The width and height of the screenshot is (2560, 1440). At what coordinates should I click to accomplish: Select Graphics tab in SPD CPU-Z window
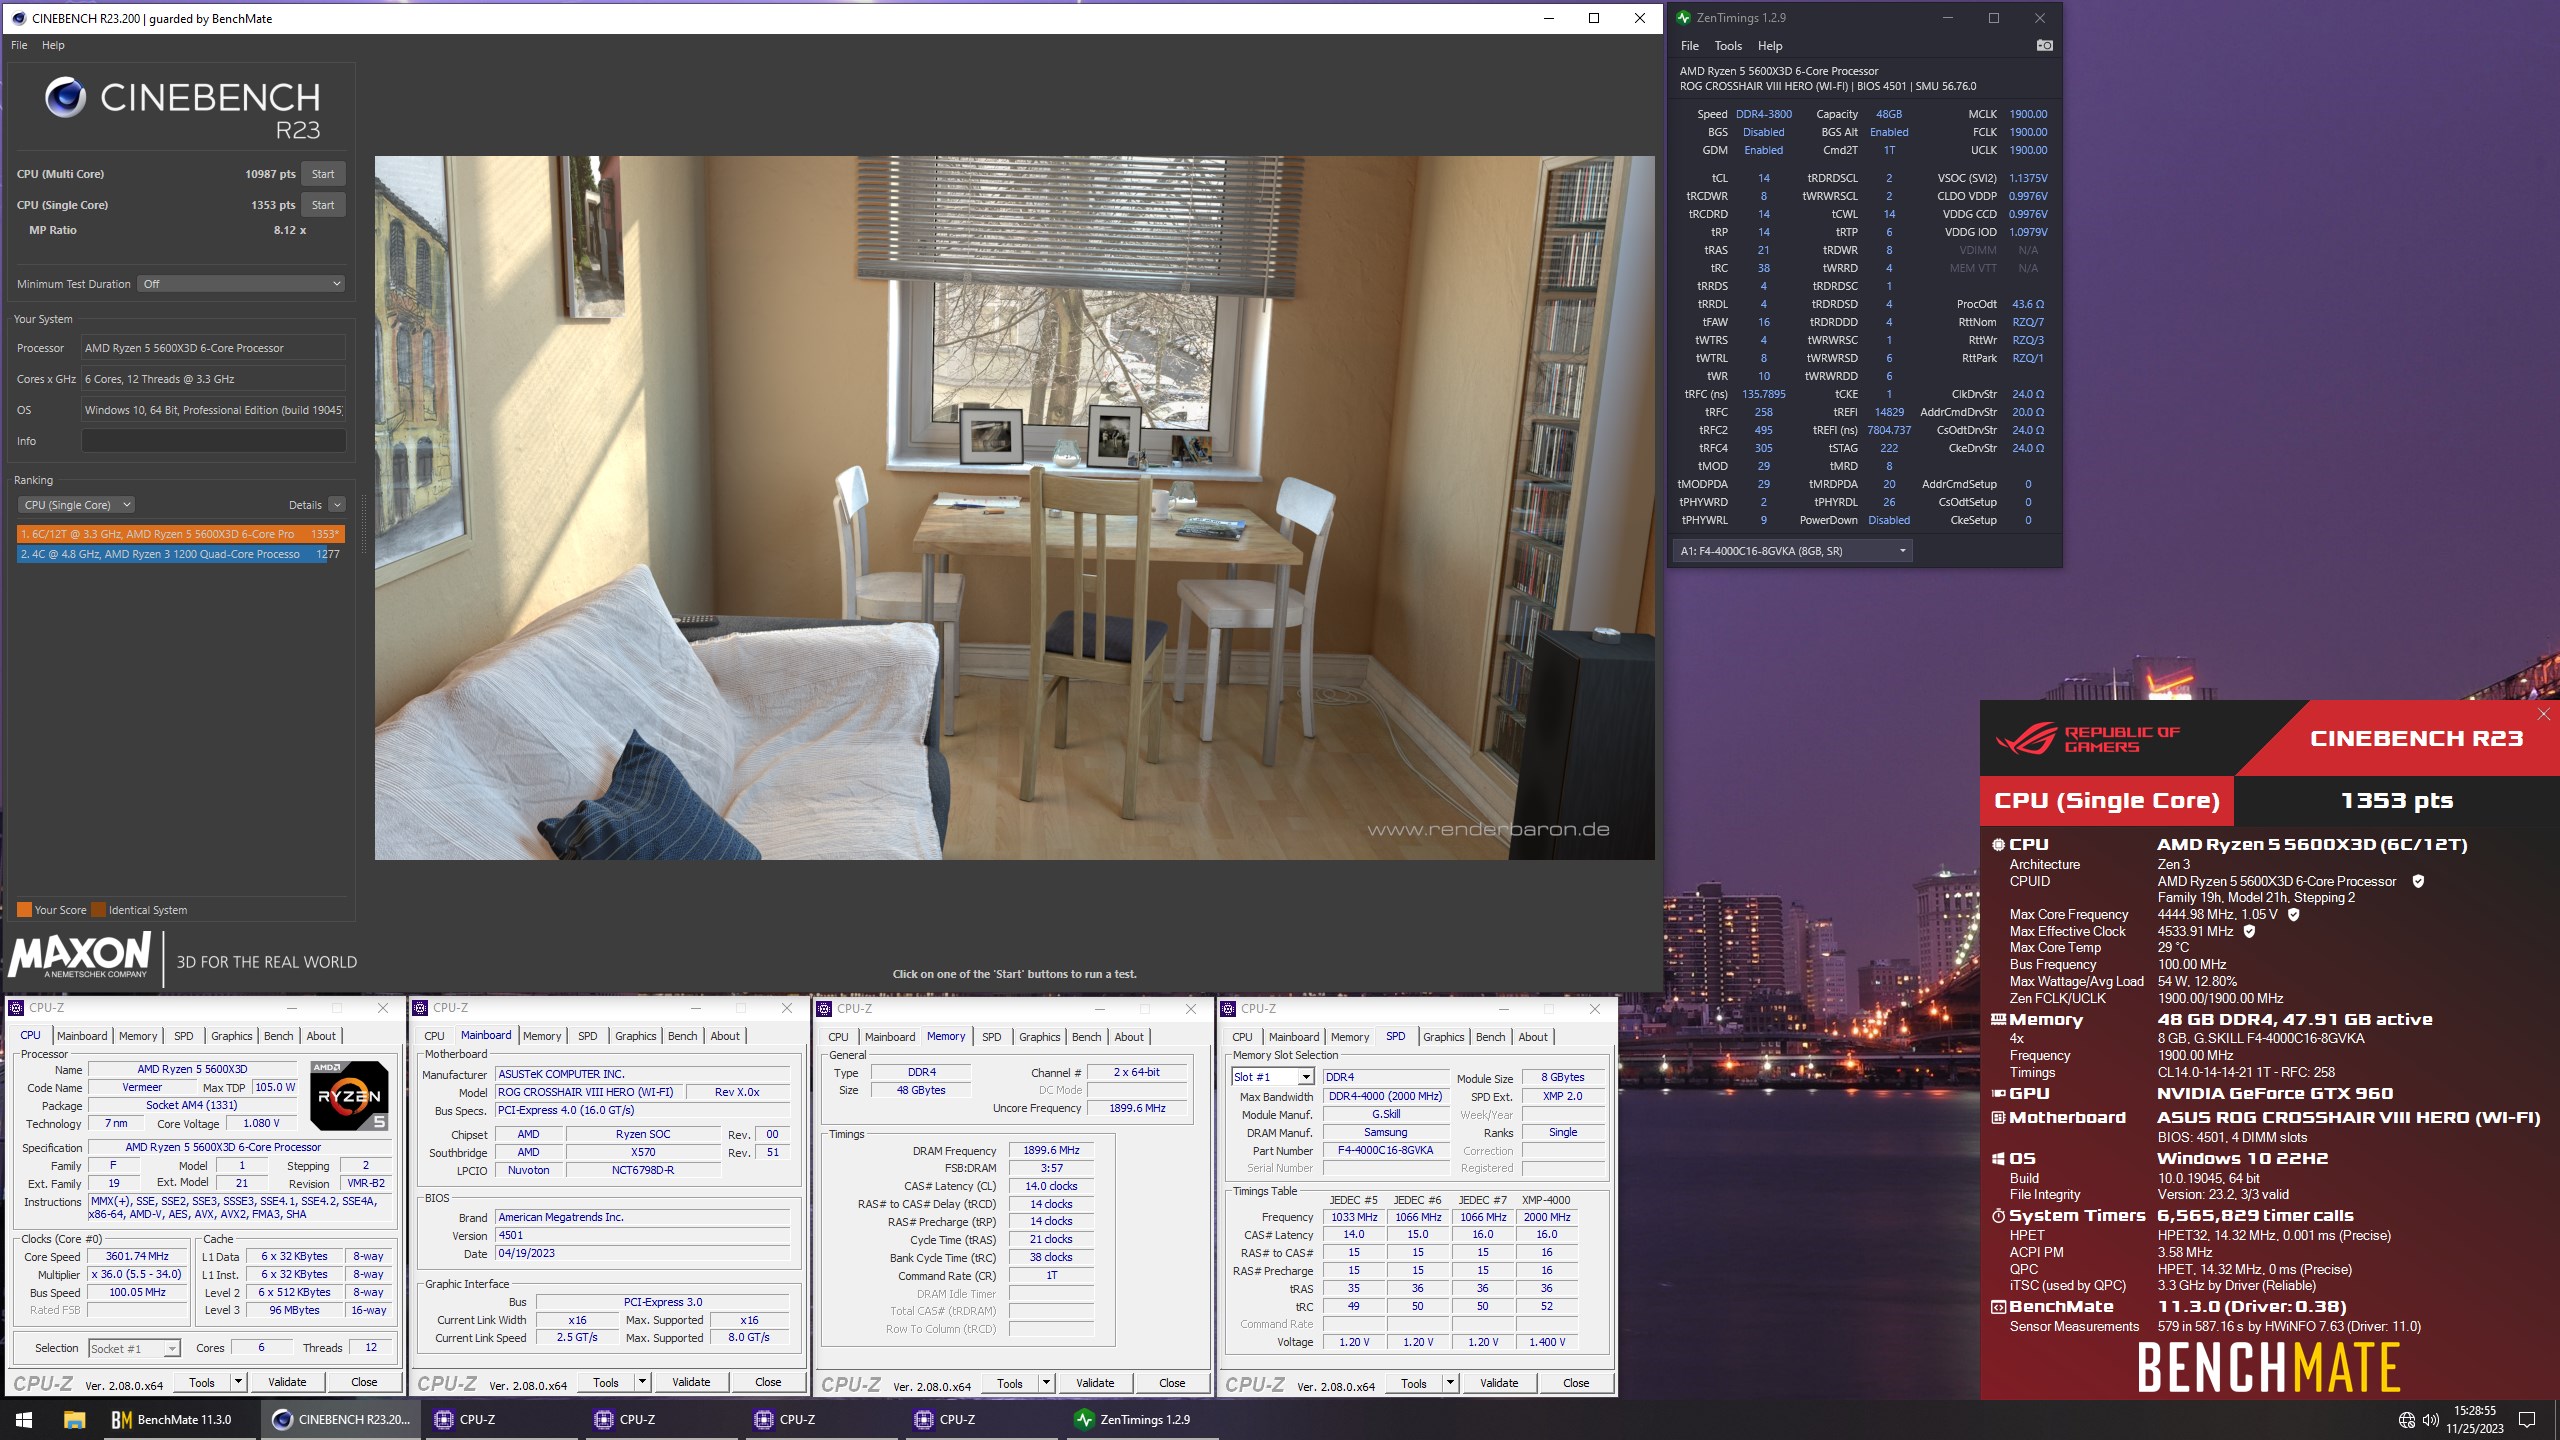point(1443,1037)
